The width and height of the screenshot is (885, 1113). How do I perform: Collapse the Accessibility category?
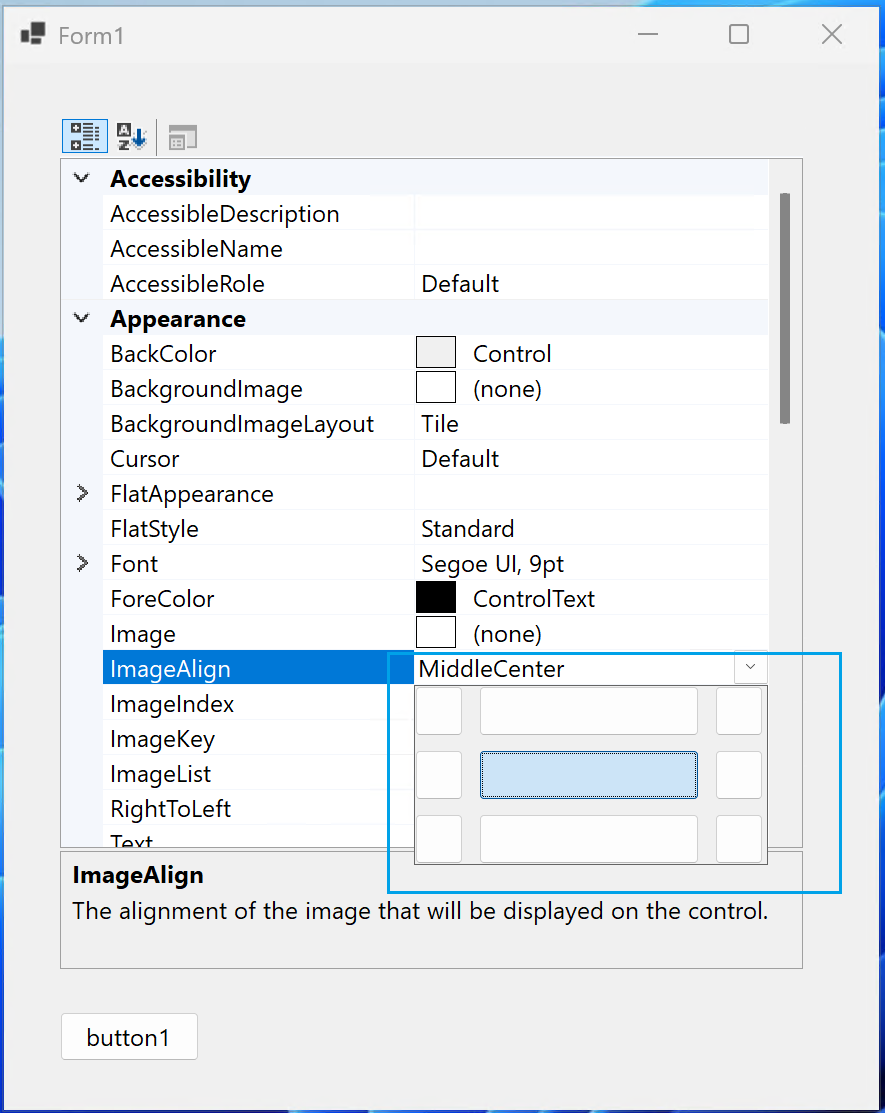[x=83, y=178]
